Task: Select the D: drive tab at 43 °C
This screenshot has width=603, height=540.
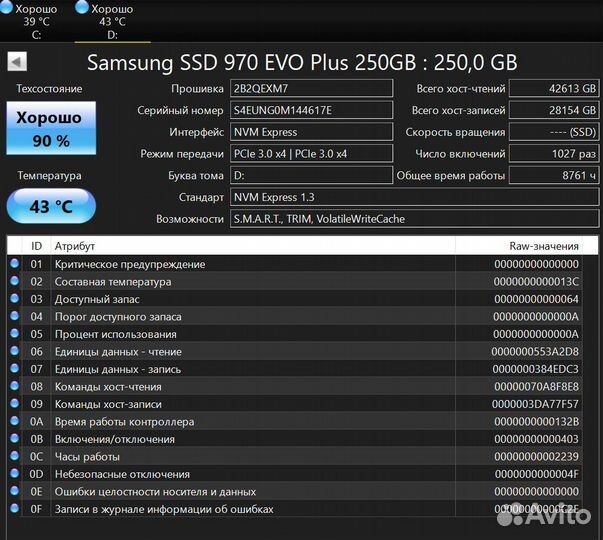Action: pos(112,21)
